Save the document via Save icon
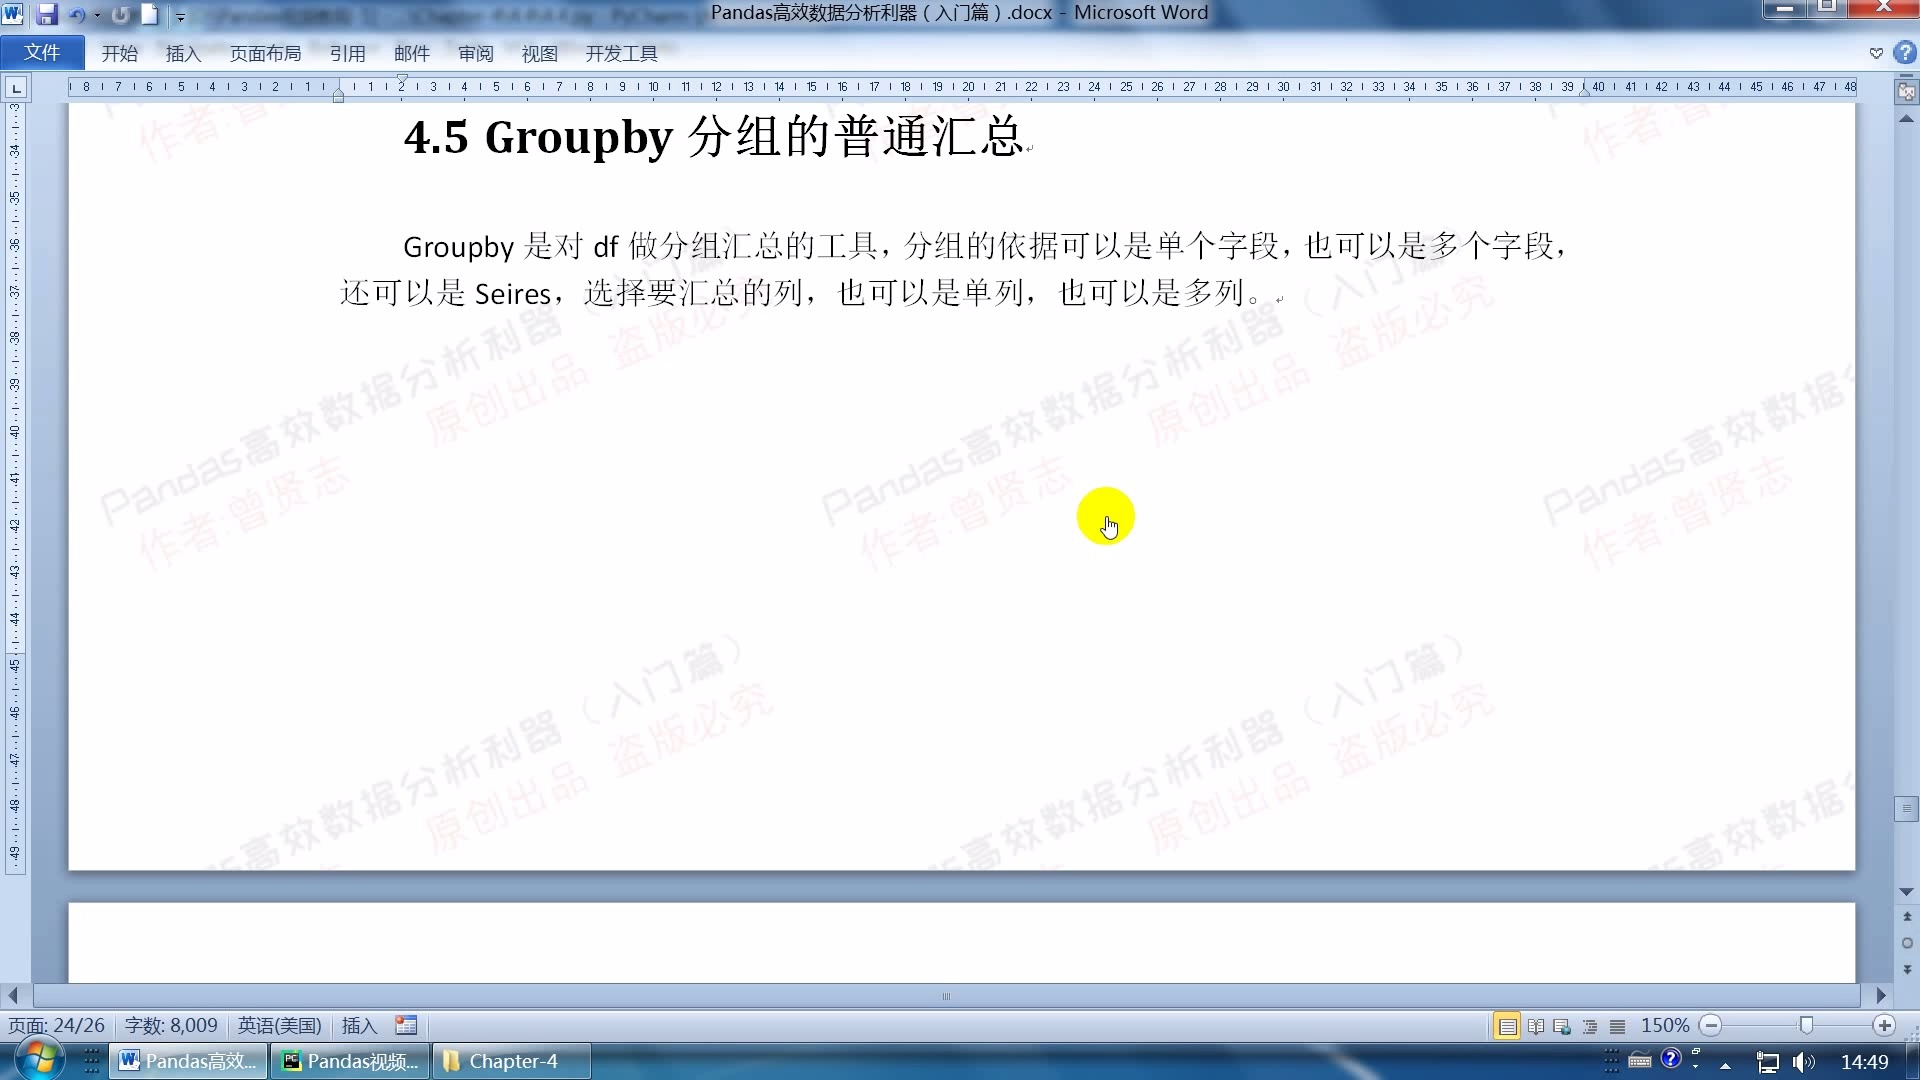The width and height of the screenshot is (1920, 1080). [47, 14]
